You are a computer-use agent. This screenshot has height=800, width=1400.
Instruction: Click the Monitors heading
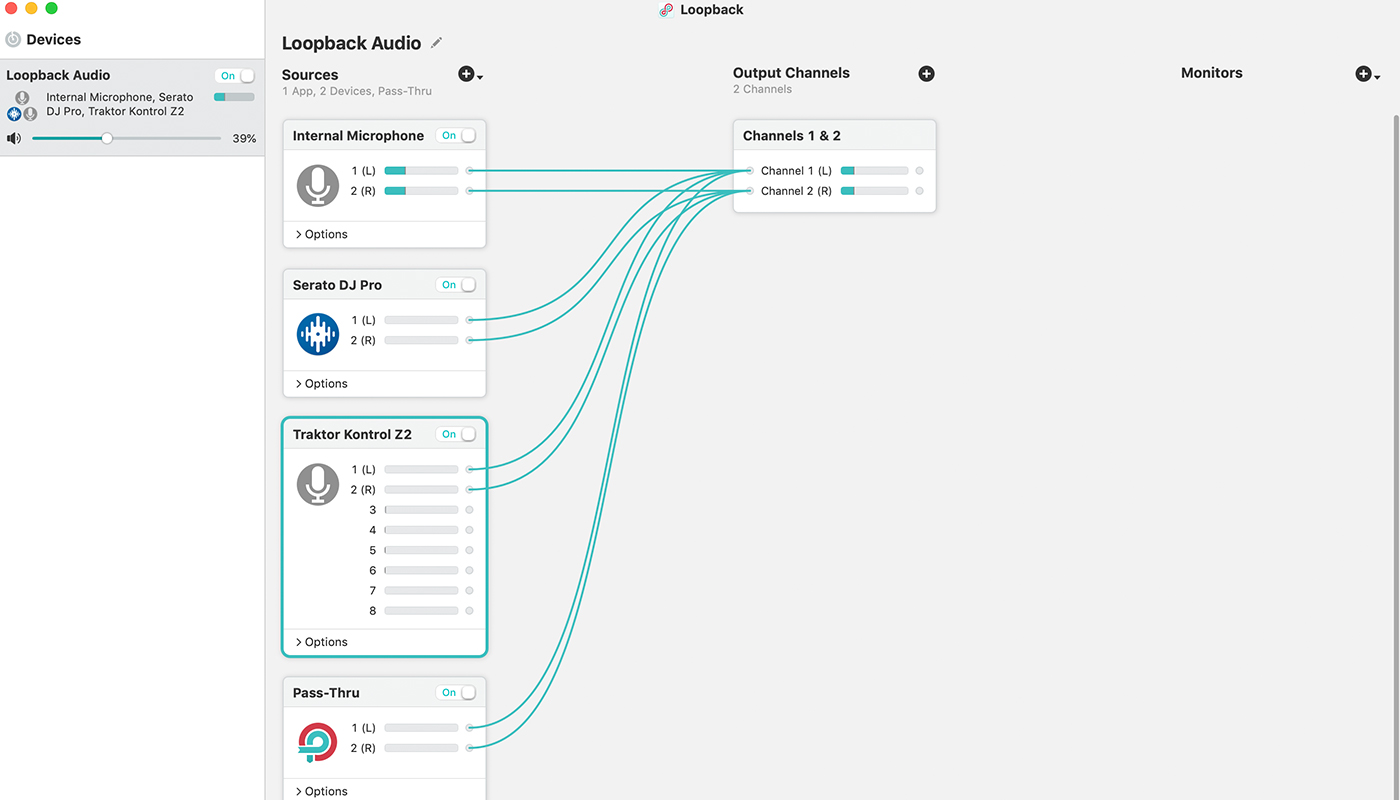coord(1211,73)
